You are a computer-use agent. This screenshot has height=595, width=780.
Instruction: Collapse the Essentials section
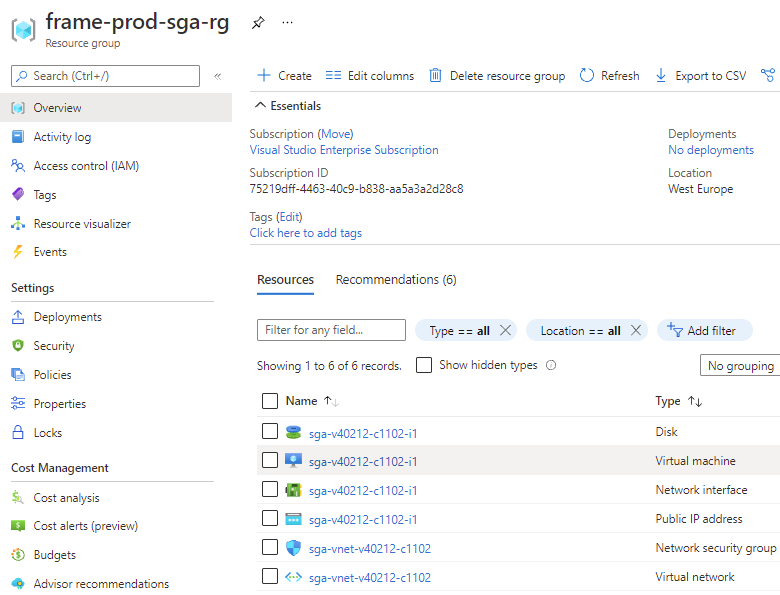click(x=260, y=106)
